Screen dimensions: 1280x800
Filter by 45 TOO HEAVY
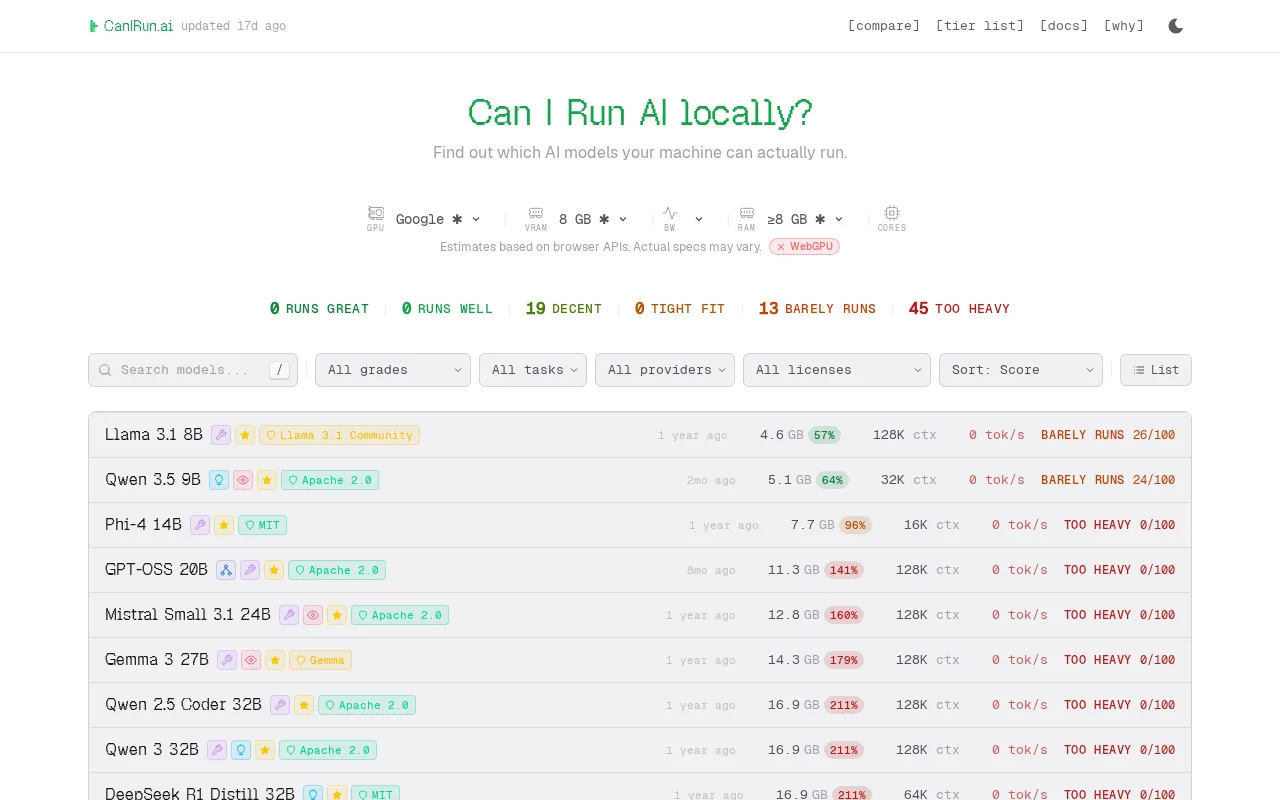click(x=959, y=309)
